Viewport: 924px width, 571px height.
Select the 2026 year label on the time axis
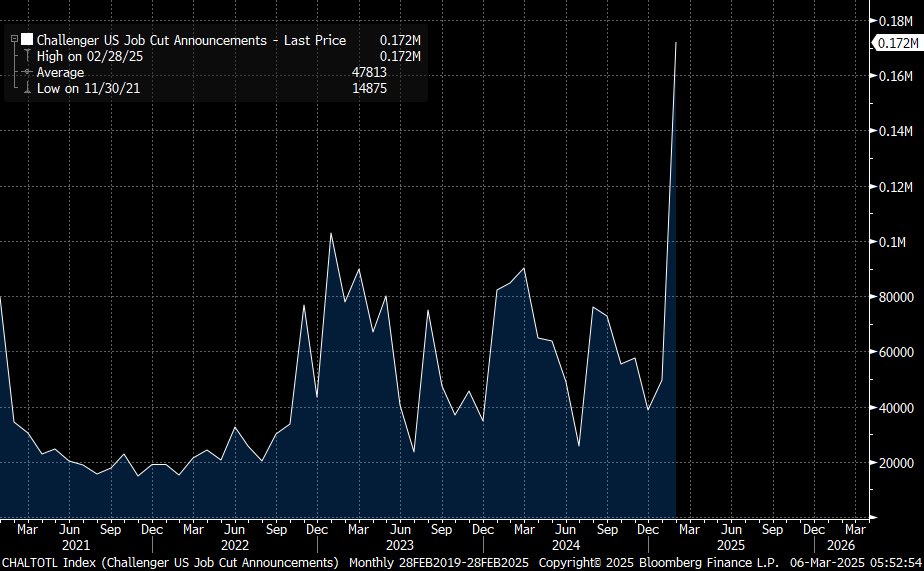841,545
